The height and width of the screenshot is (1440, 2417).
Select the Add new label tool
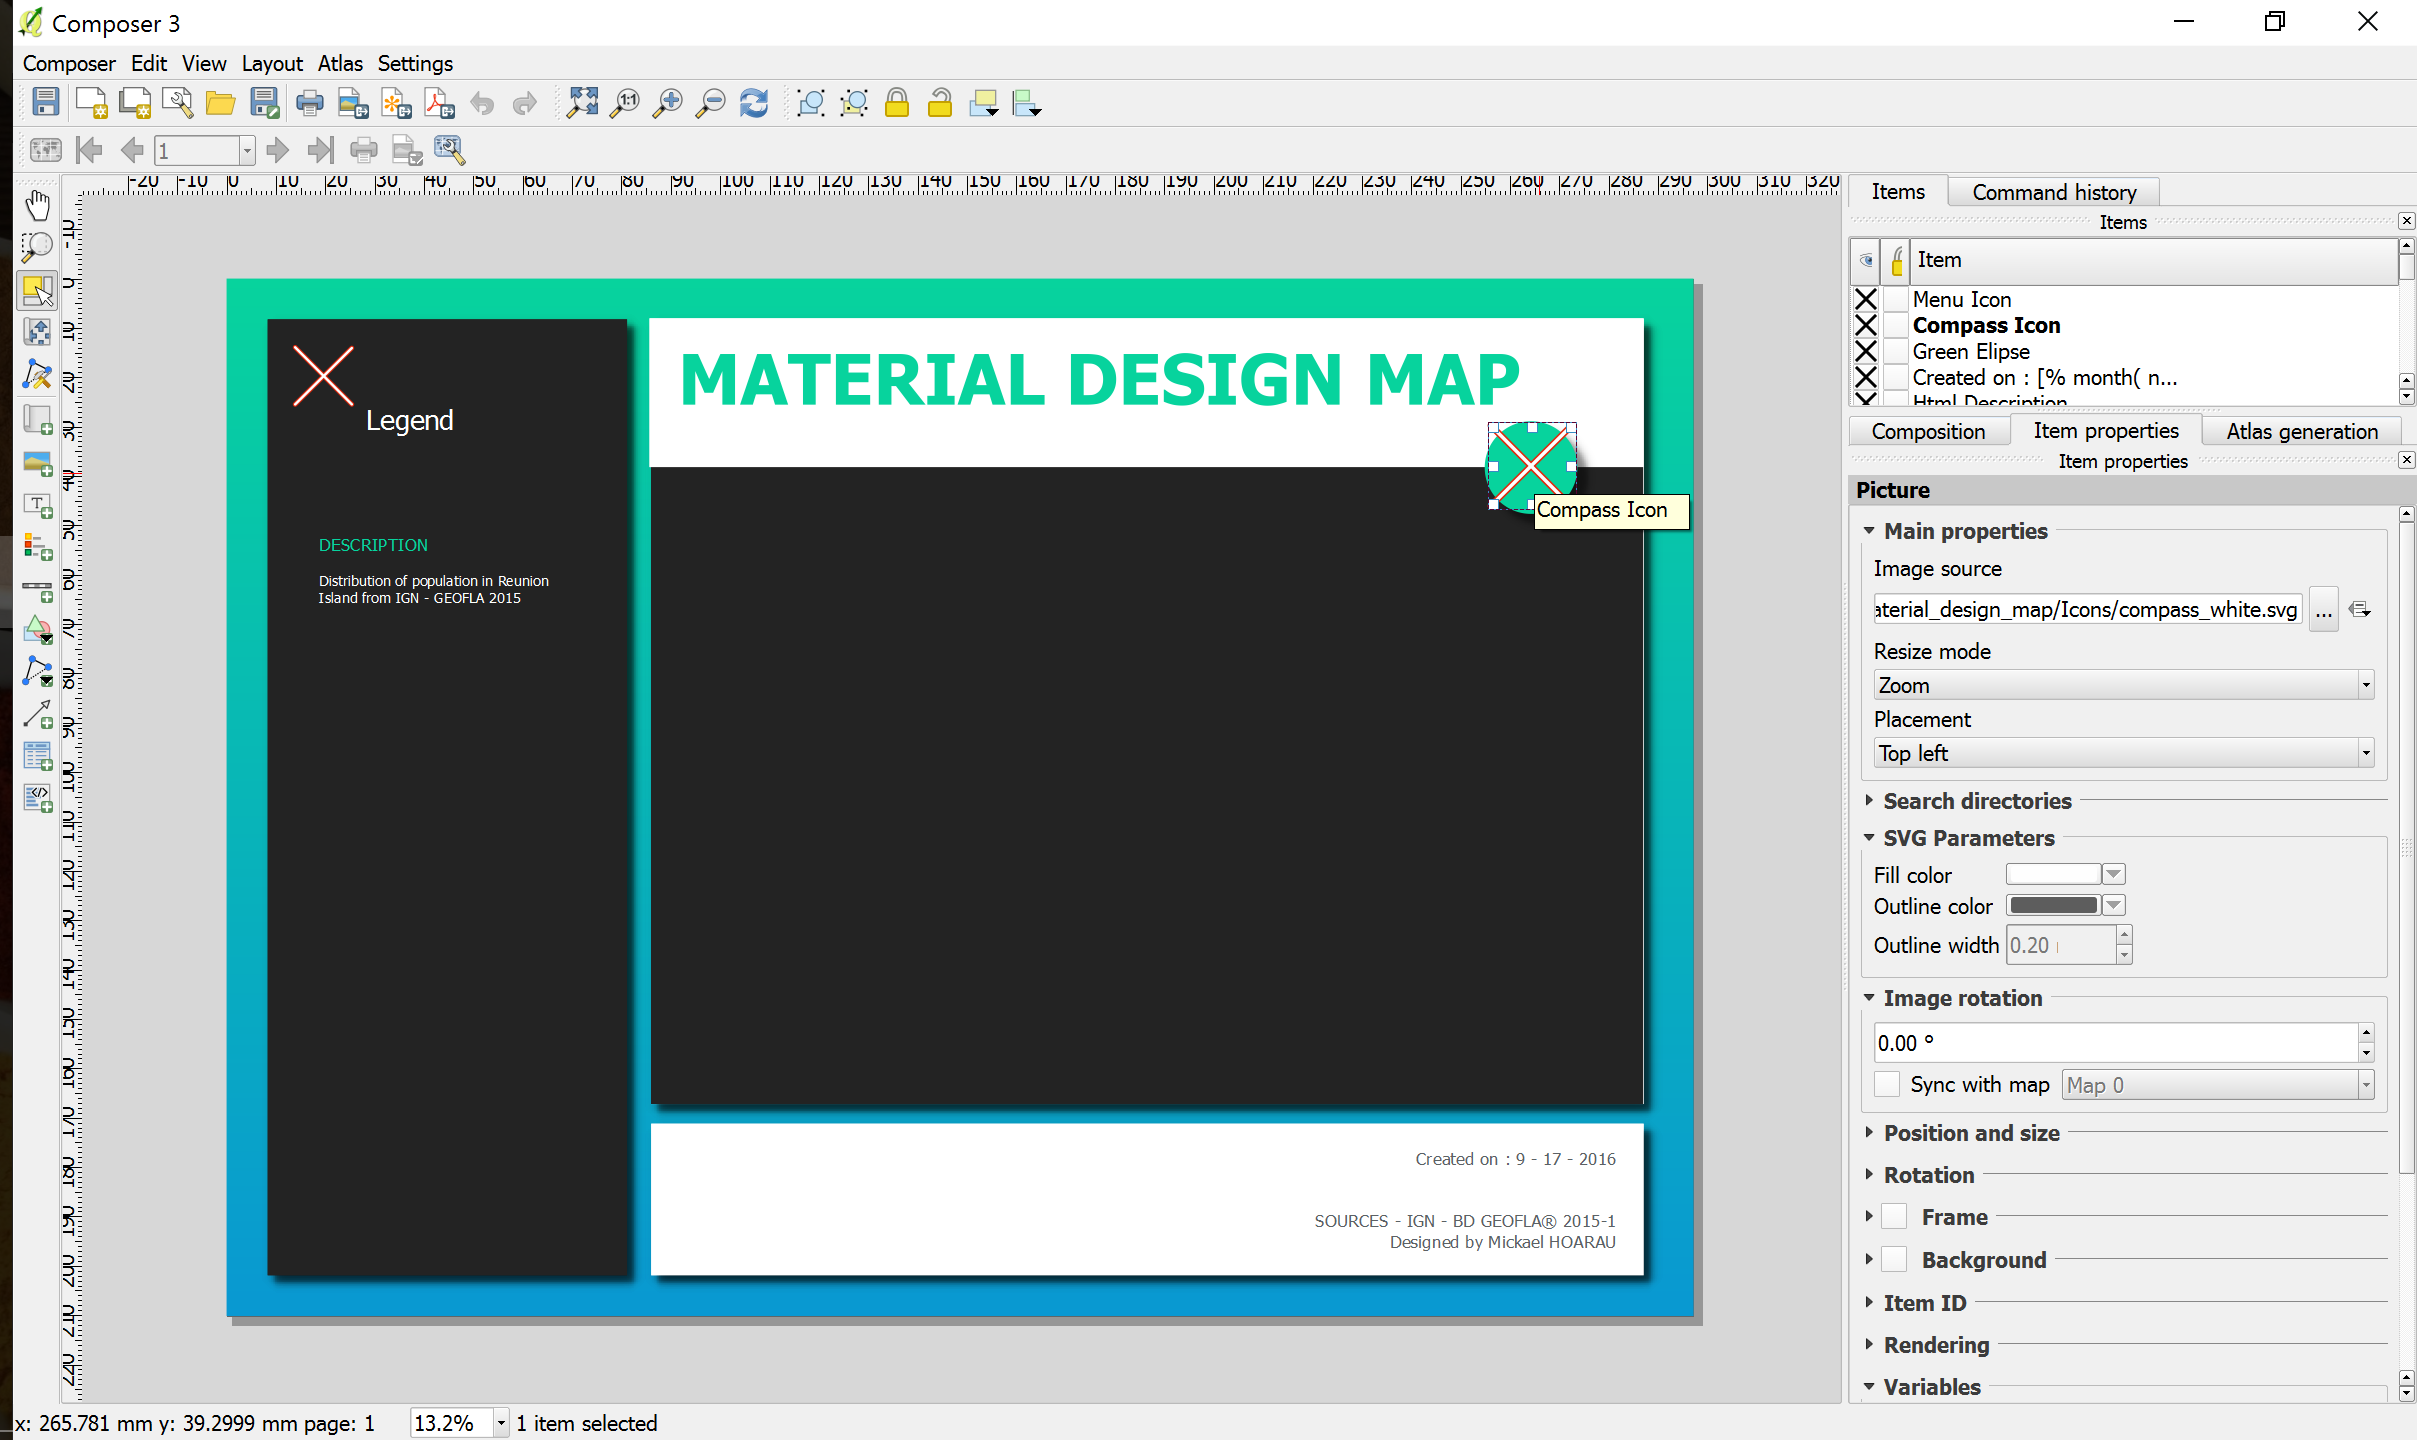(x=37, y=505)
